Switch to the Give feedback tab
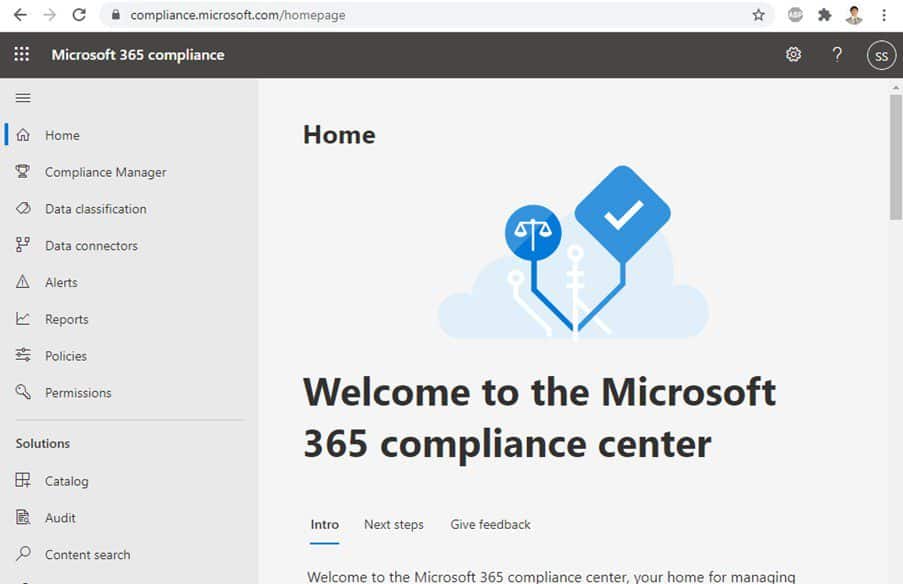 (x=491, y=525)
